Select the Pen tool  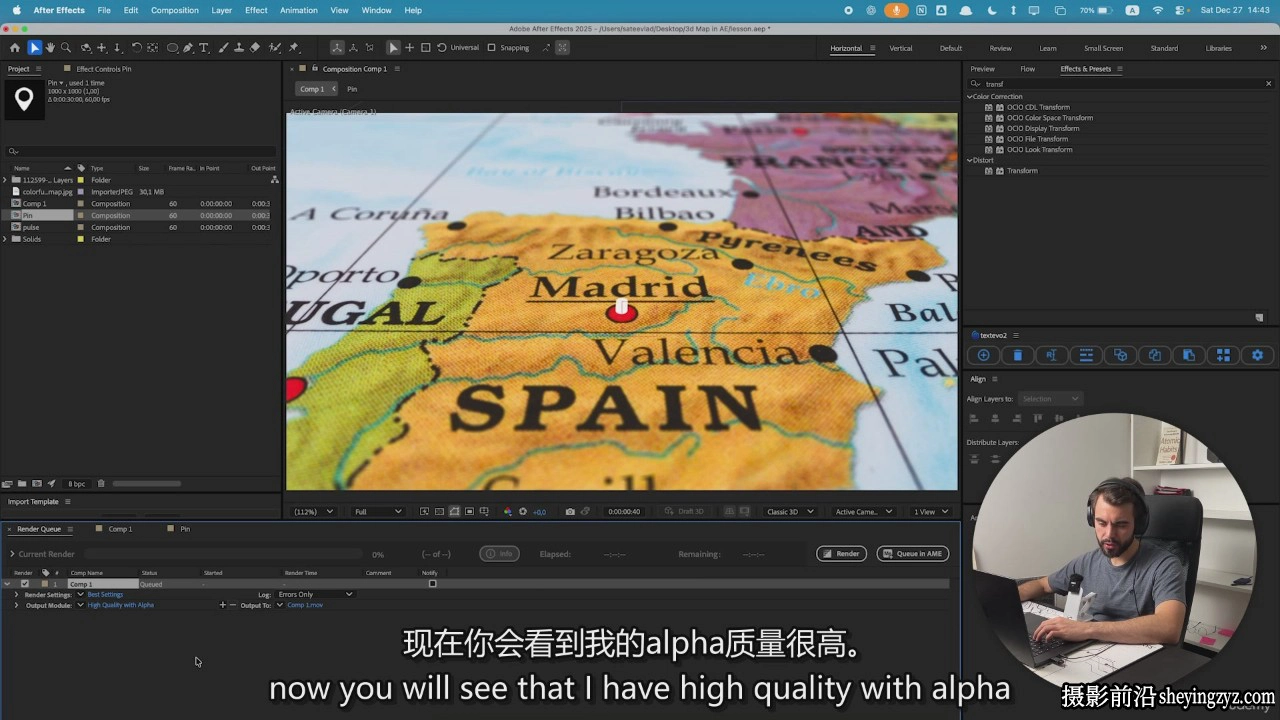point(187,47)
